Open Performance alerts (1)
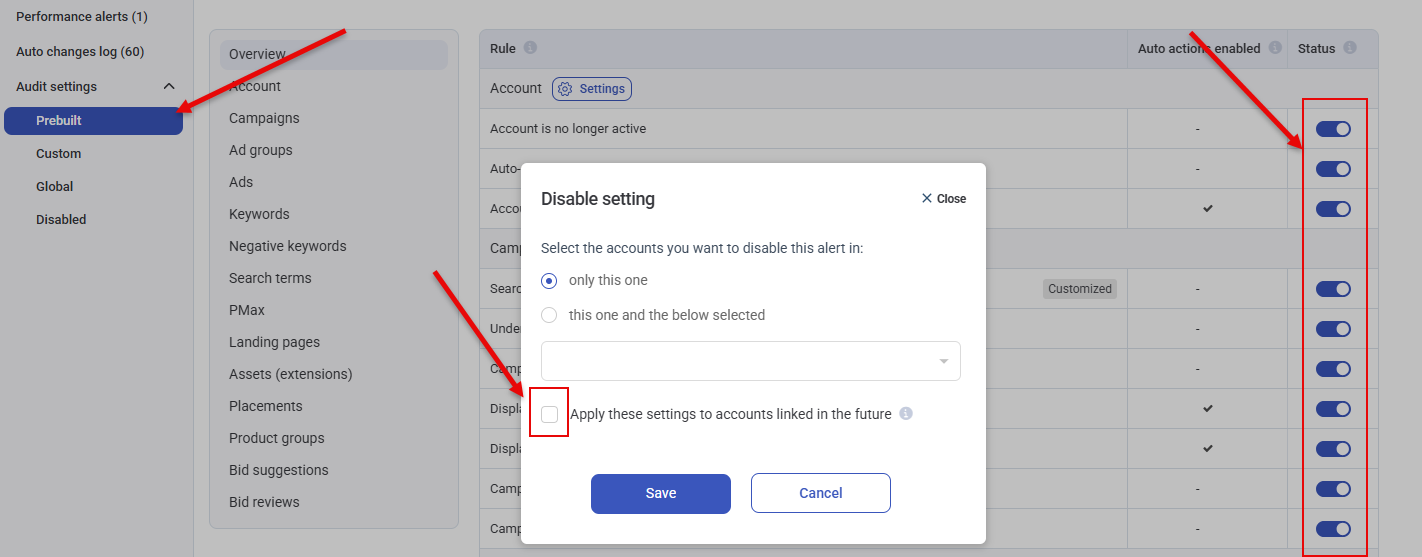The width and height of the screenshot is (1422, 557). point(82,17)
